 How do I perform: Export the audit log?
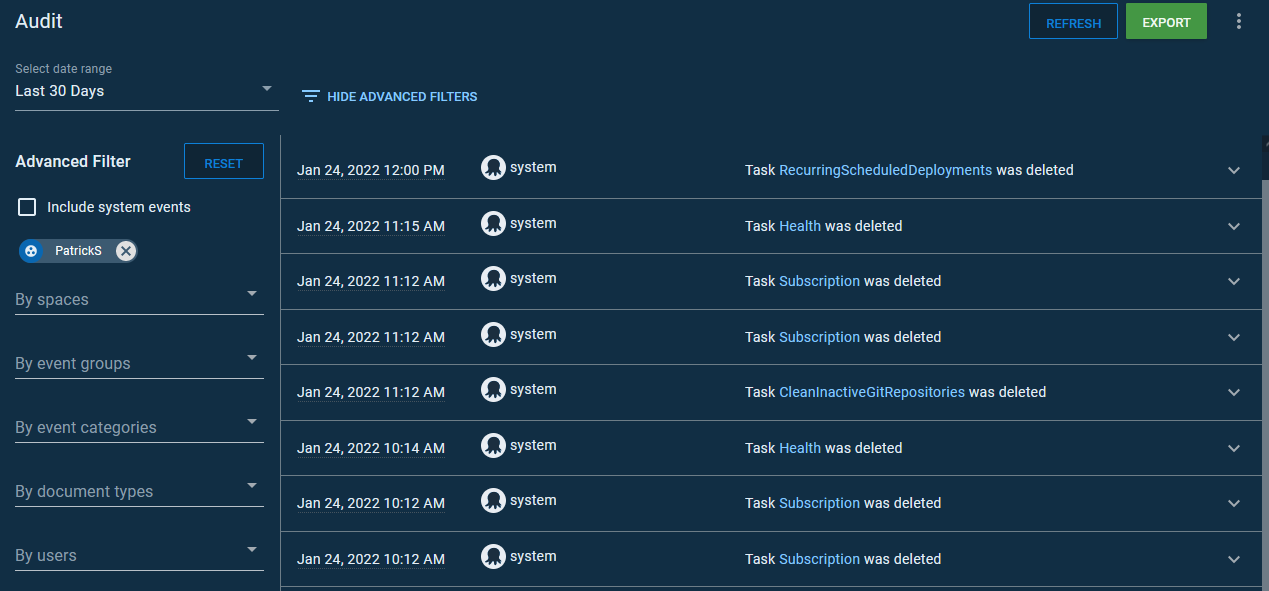coord(1166,22)
